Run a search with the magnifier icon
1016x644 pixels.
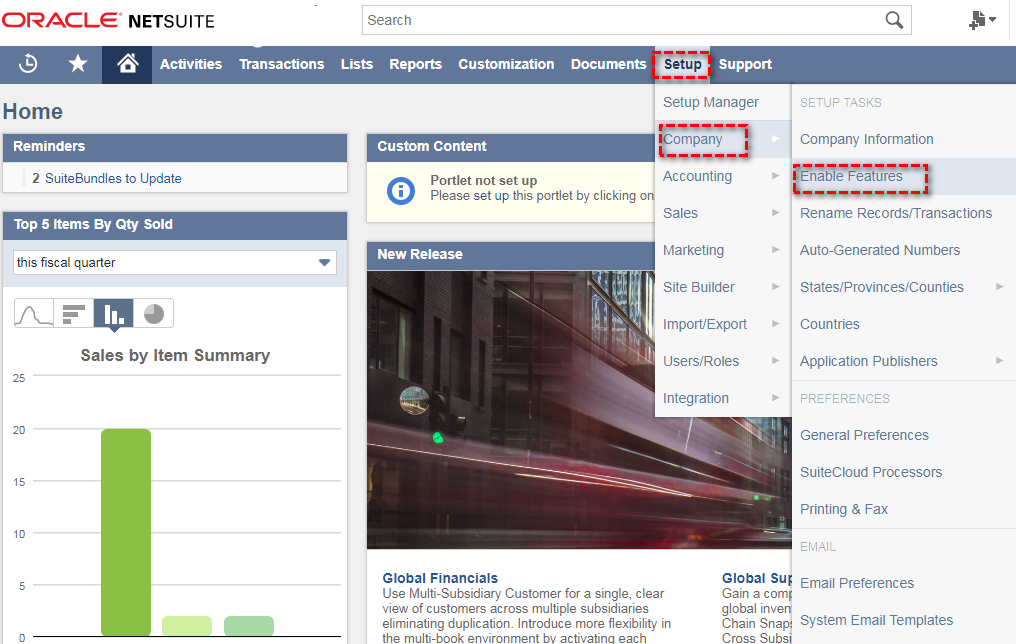893,20
